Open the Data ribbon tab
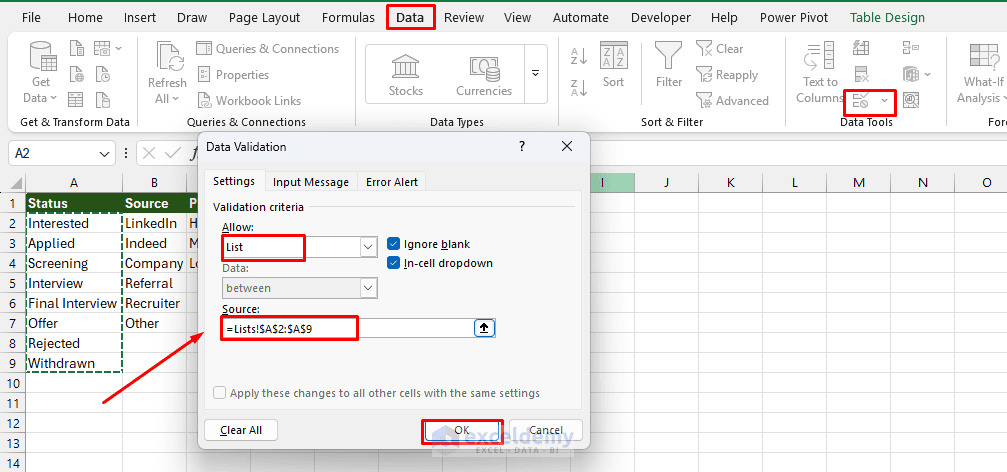The image size is (1007, 472). pyautogui.click(x=410, y=17)
